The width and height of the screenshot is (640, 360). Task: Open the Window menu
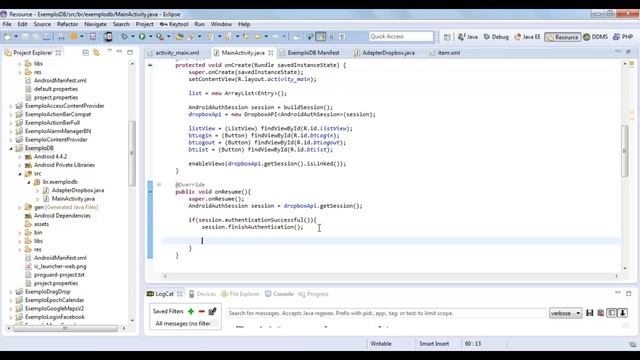(x=221, y=24)
